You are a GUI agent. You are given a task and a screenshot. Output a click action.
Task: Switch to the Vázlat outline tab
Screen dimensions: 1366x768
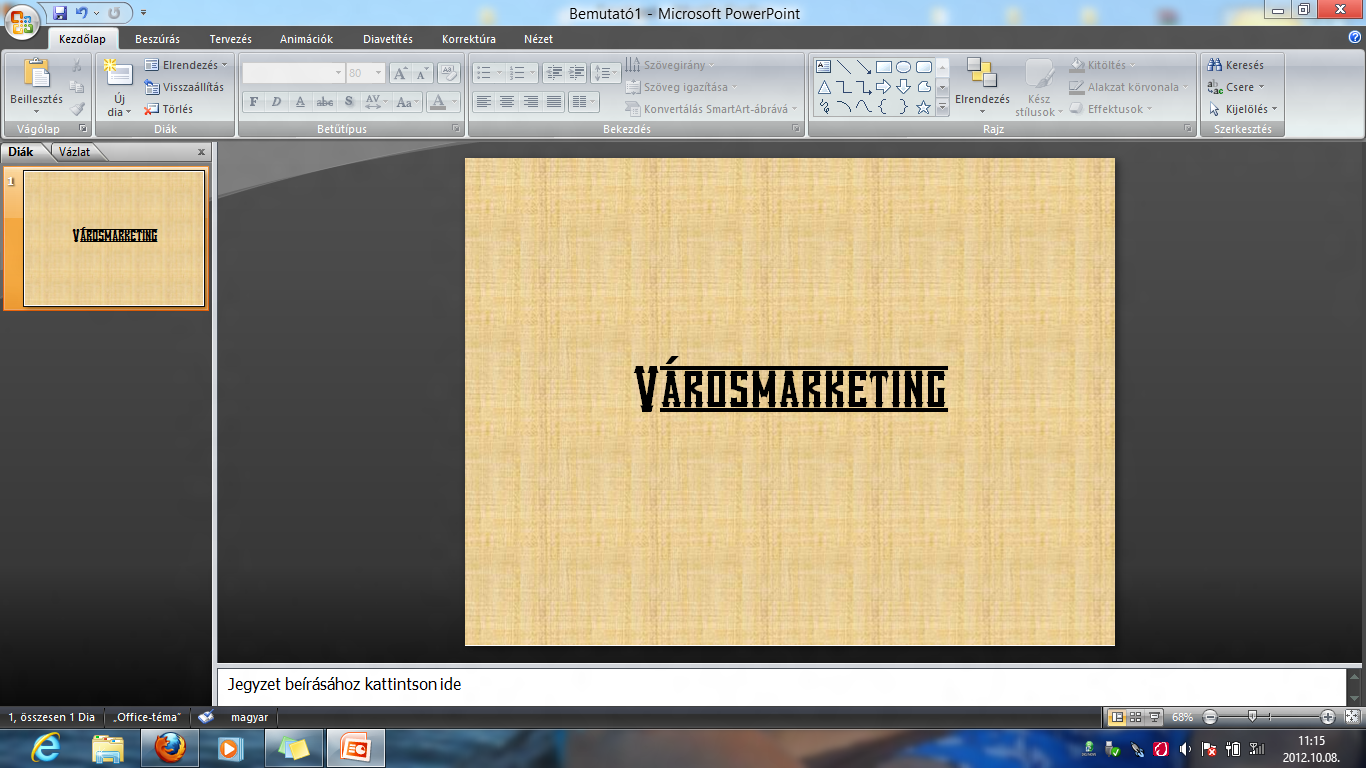pyautogui.click(x=75, y=152)
